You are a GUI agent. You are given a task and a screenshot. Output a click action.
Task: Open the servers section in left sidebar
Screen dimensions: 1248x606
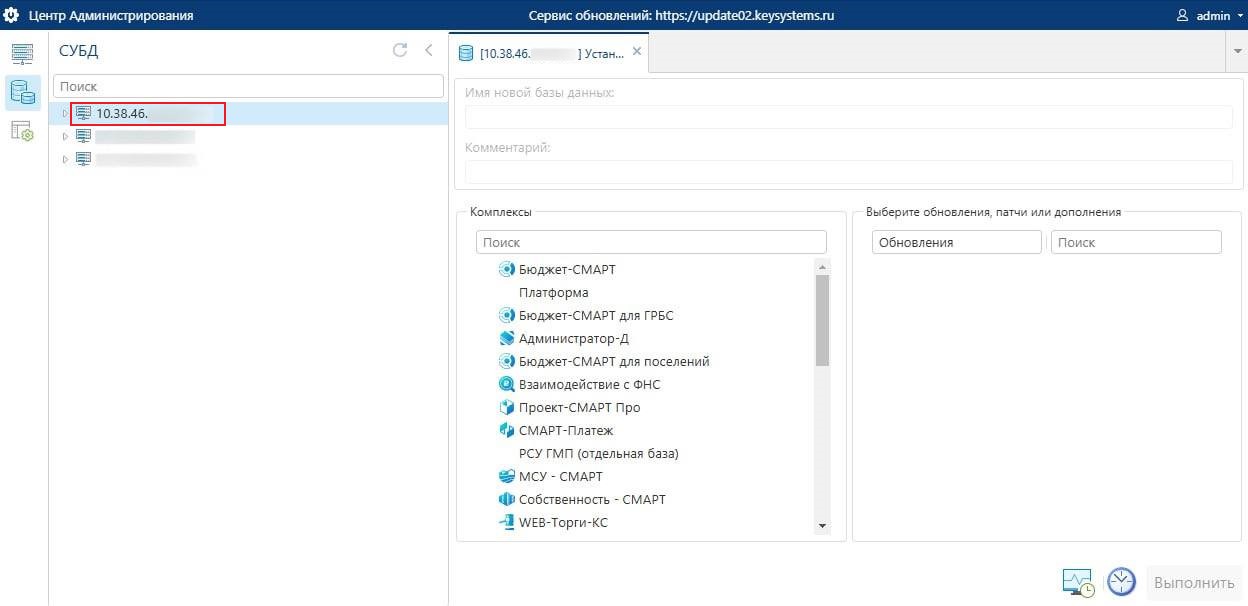[22, 54]
